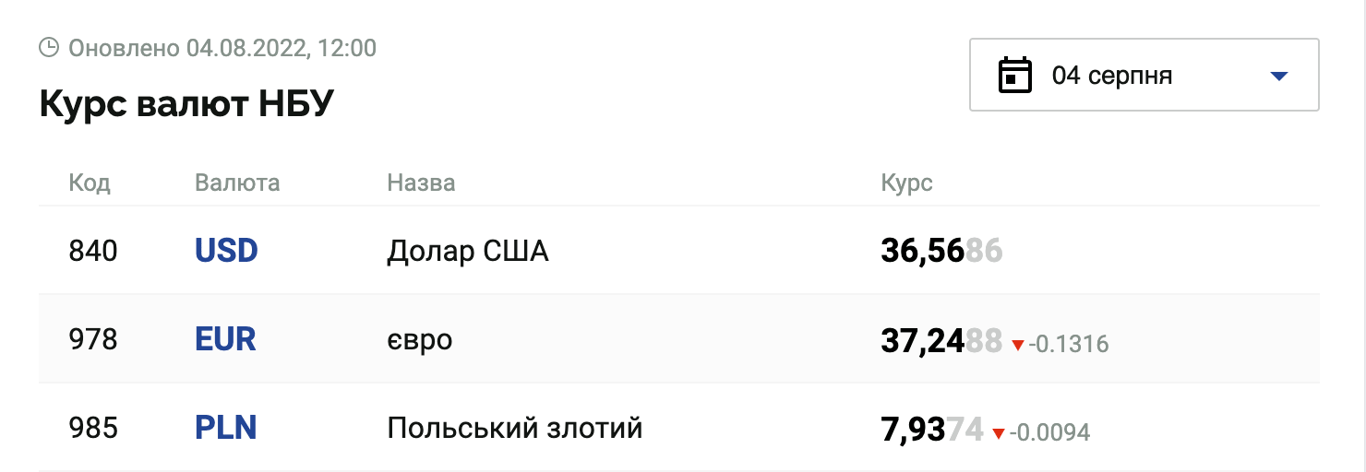Click the Курс валют НБУ heading
Screen dimensions: 1366x472
click(x=186, y=104)
